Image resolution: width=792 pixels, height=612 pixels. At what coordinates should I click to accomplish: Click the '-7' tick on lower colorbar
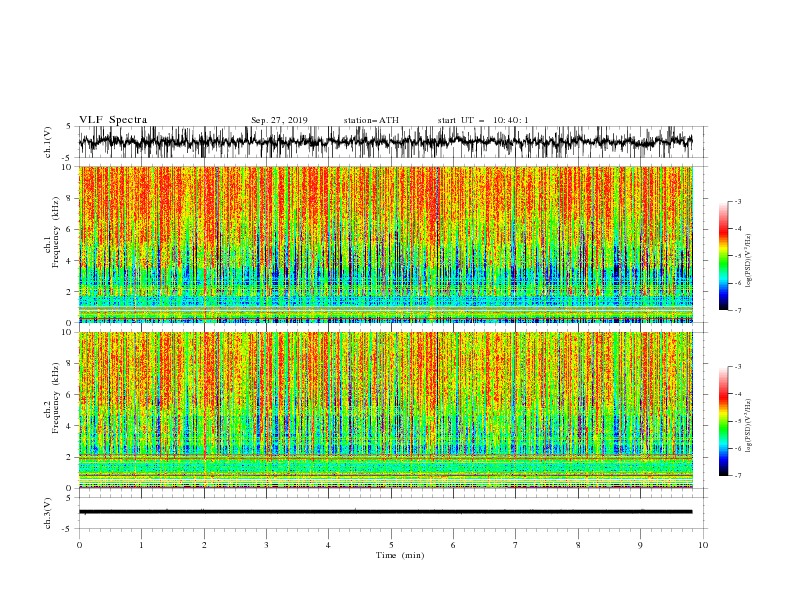point(737,476)
